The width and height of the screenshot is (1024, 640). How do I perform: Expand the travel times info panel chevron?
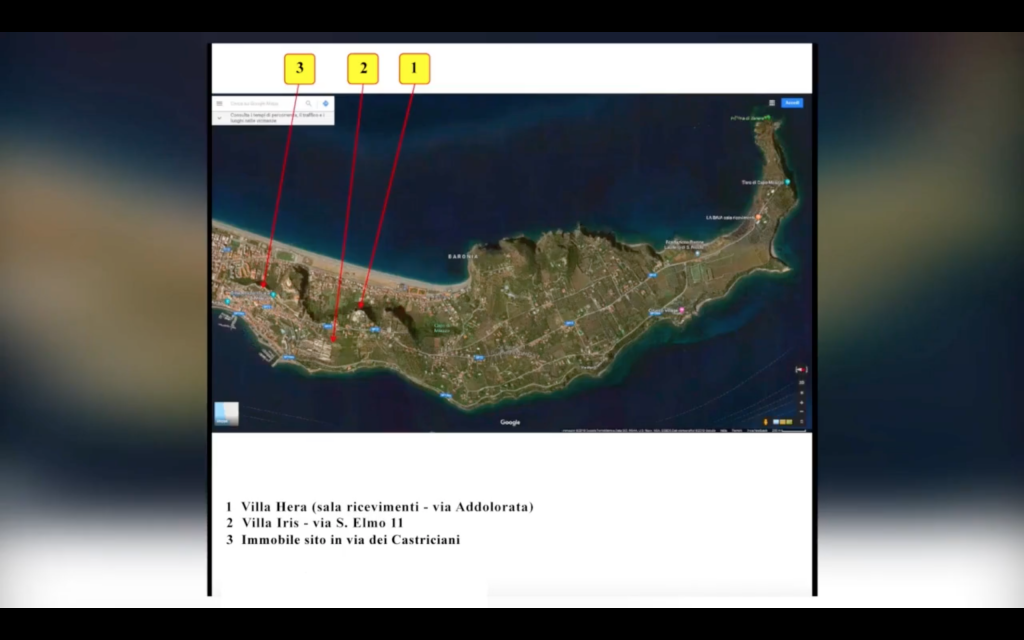220,117
